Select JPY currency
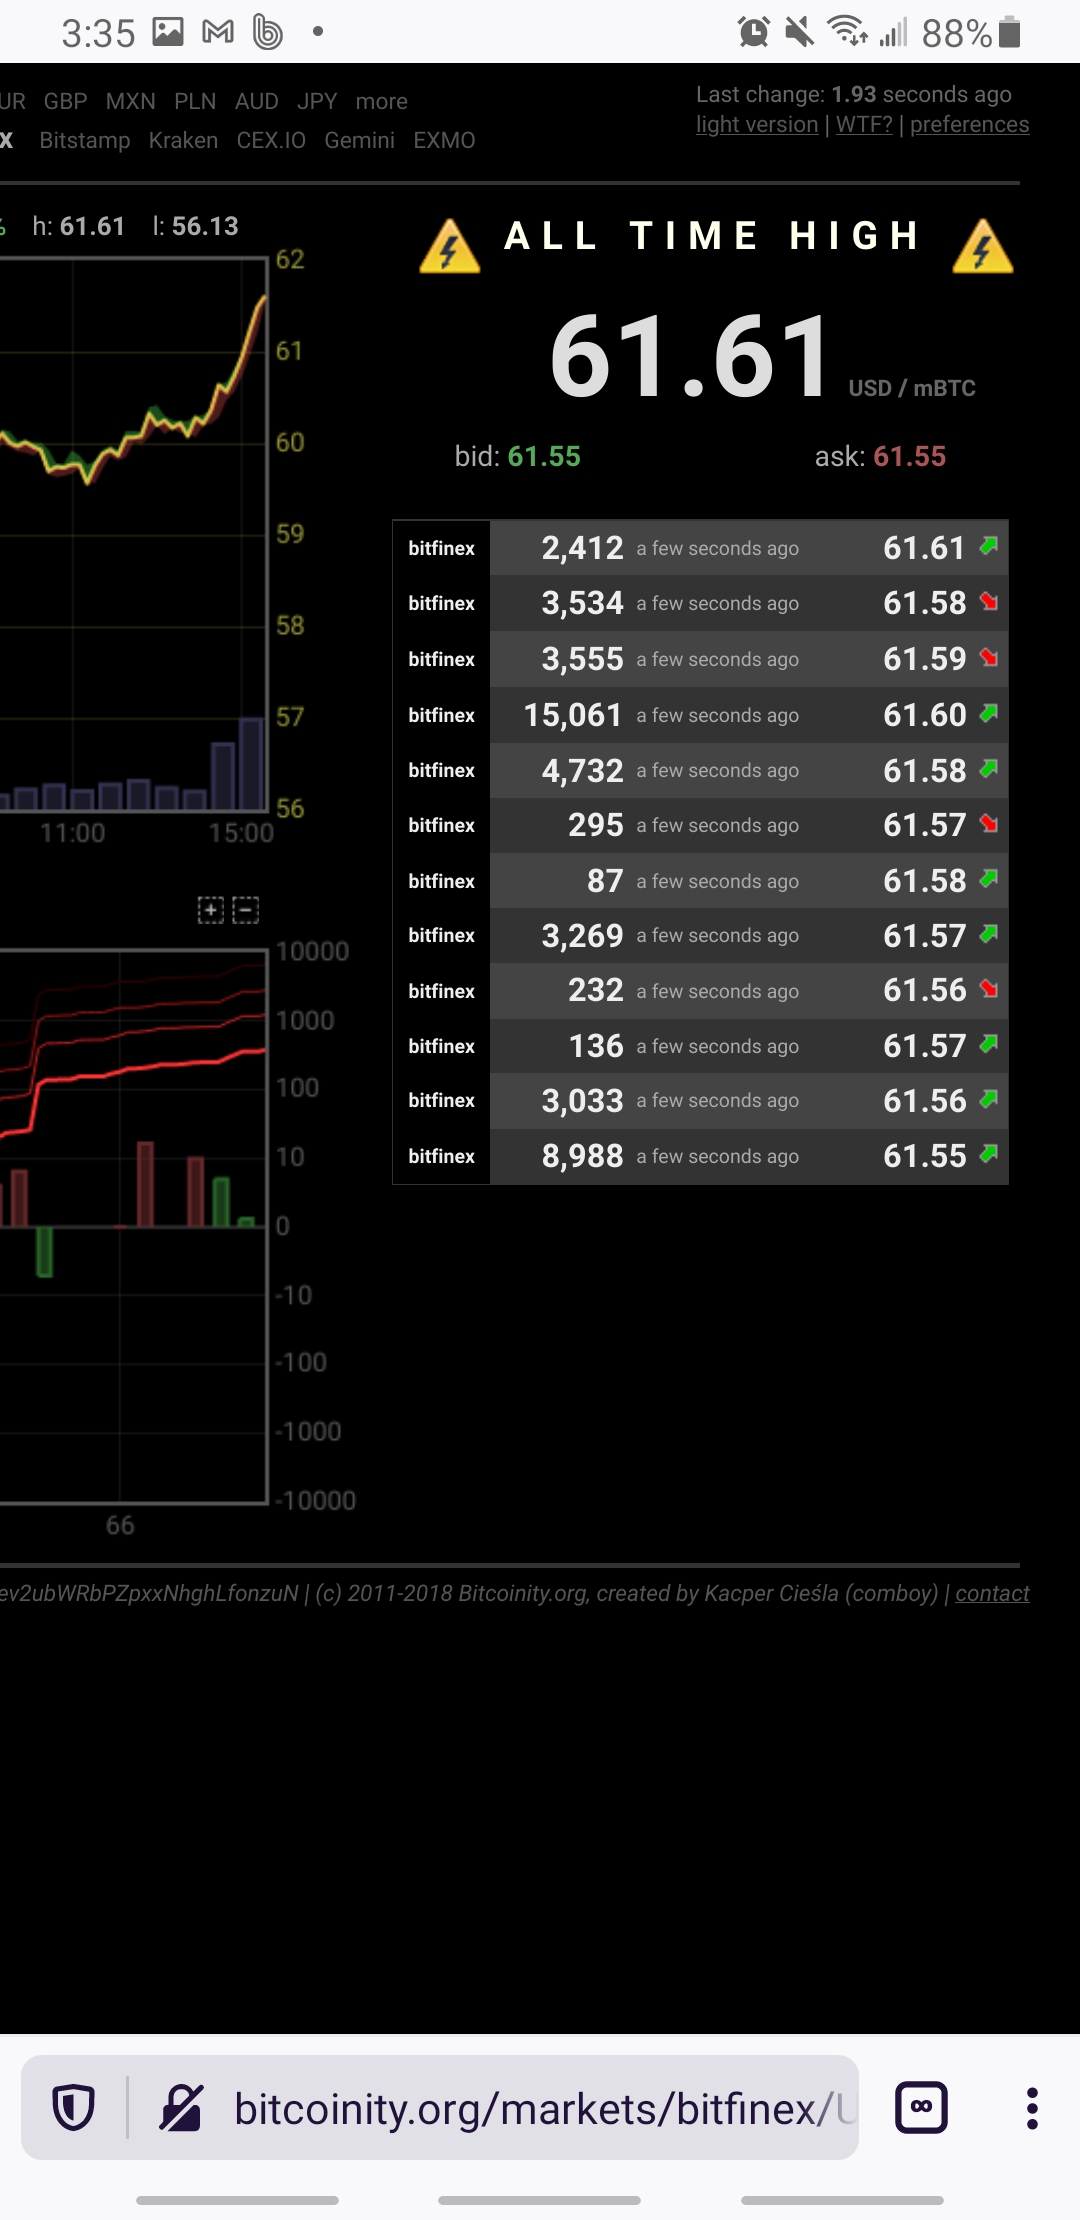Screen dimensions: 1080x2220 tap(317, 102)
